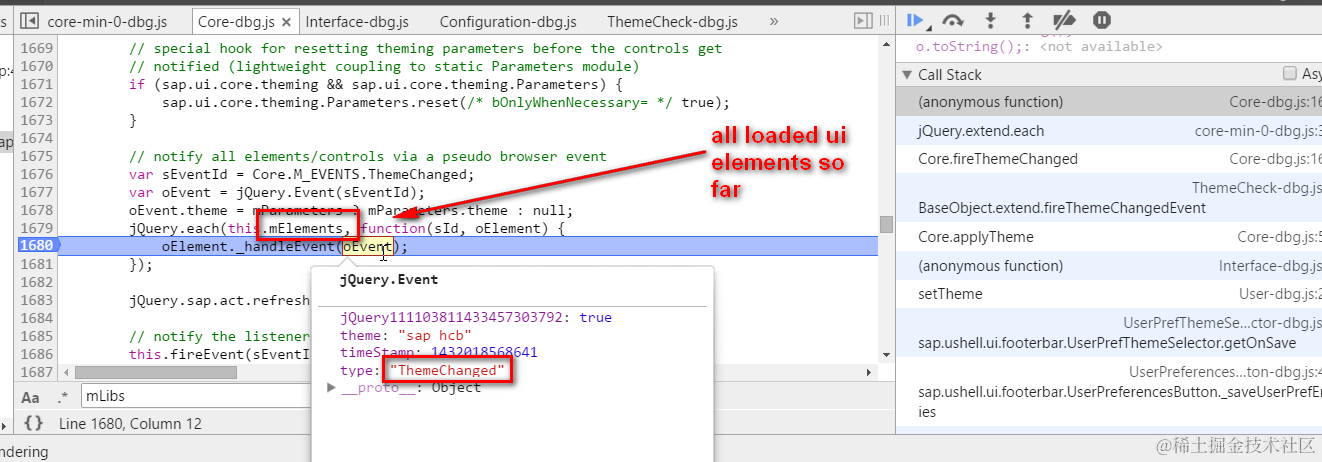
Task: Select the anonymous function Interface-dbg.js frame
Action: pyautogui.click(x=1109, y=266)
